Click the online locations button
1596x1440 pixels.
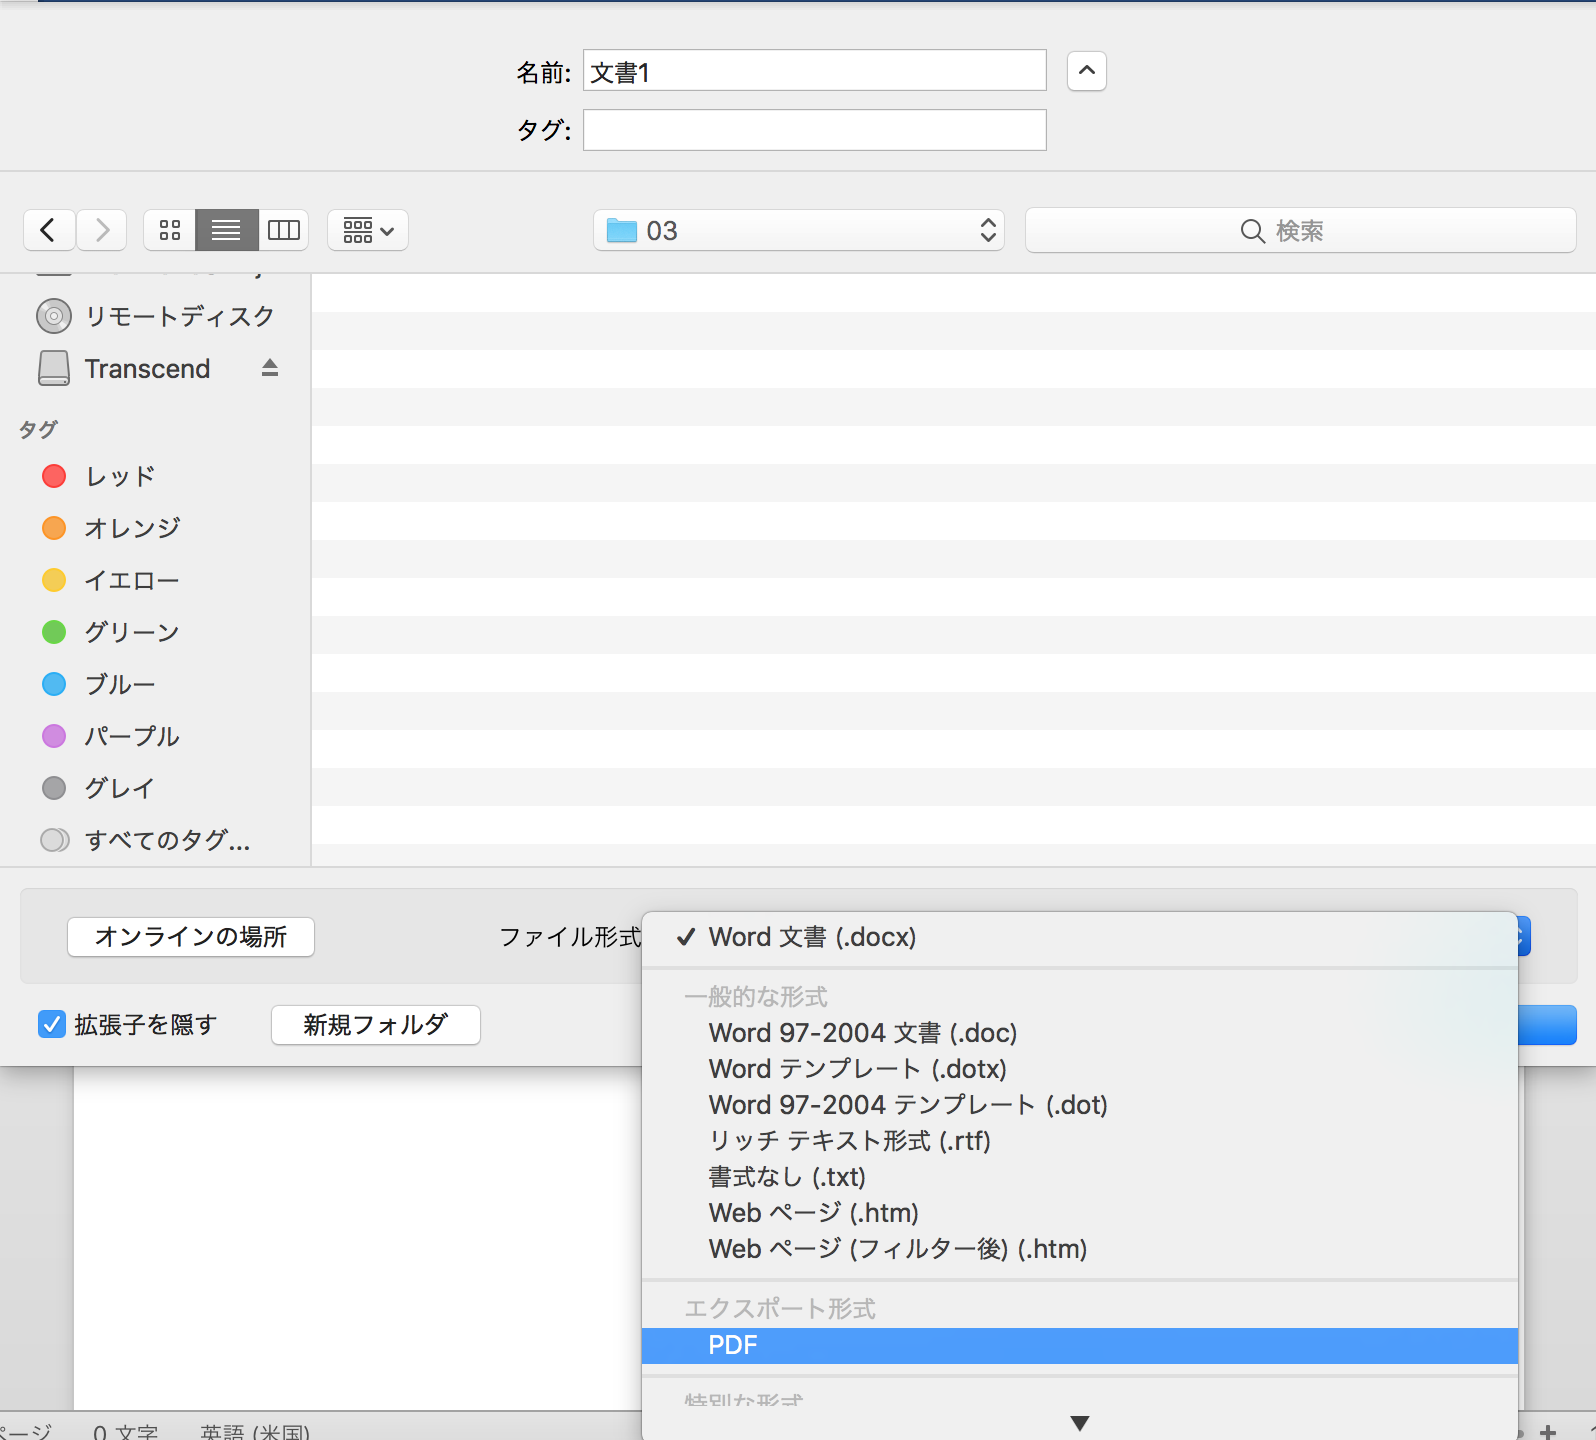tap(191, 937)
